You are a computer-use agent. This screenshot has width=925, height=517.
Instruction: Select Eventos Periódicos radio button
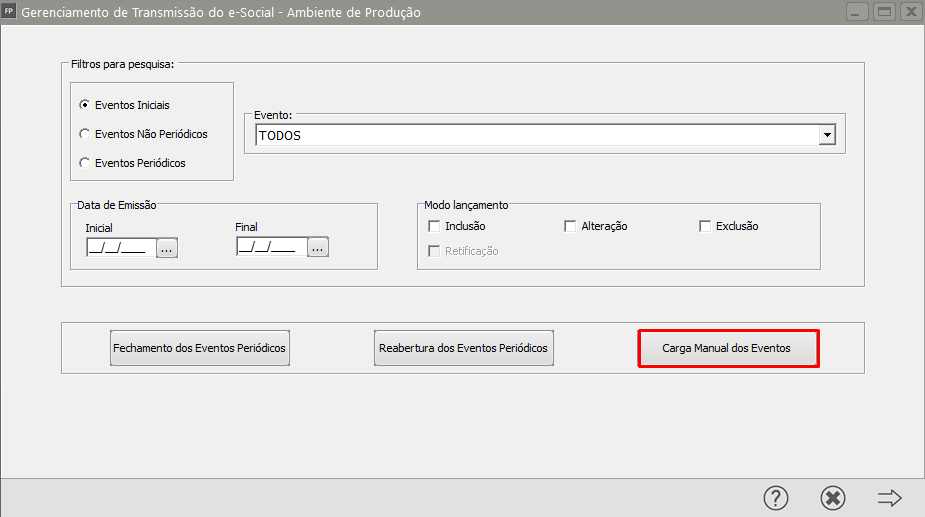click(x=85, y=163)
